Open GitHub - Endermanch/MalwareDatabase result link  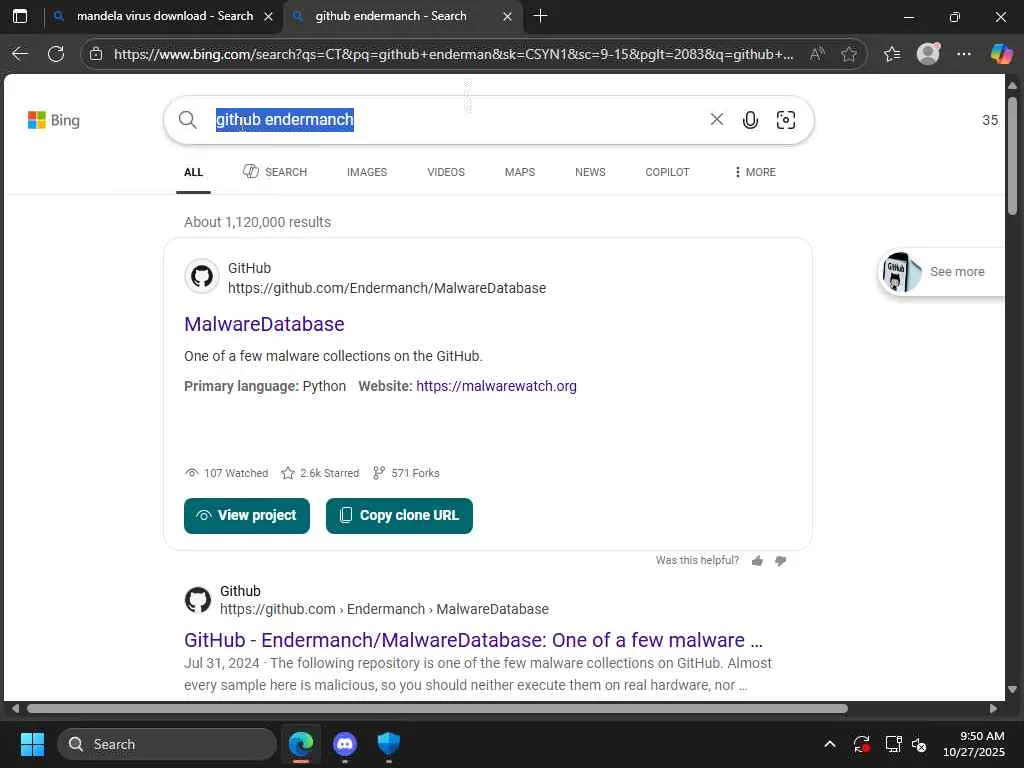[x=473, y=640]
